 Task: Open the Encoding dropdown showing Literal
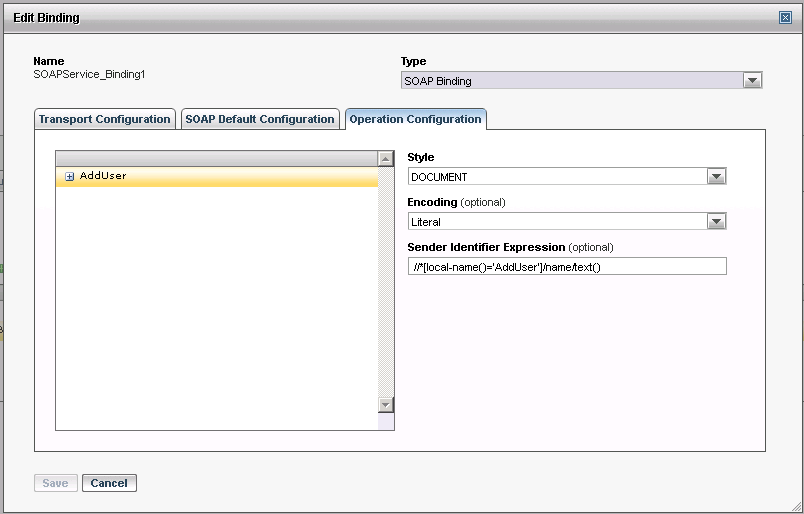click(716, 222)
